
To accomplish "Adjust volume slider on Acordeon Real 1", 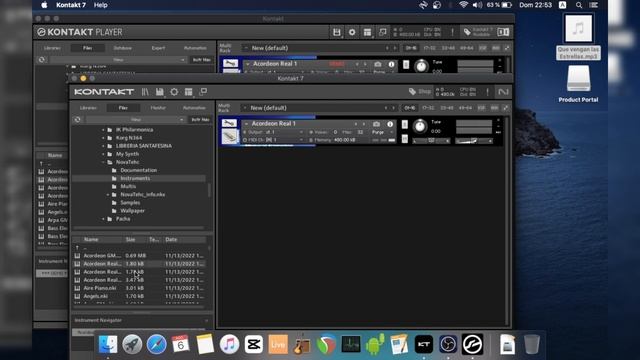I will coord(475,141).
